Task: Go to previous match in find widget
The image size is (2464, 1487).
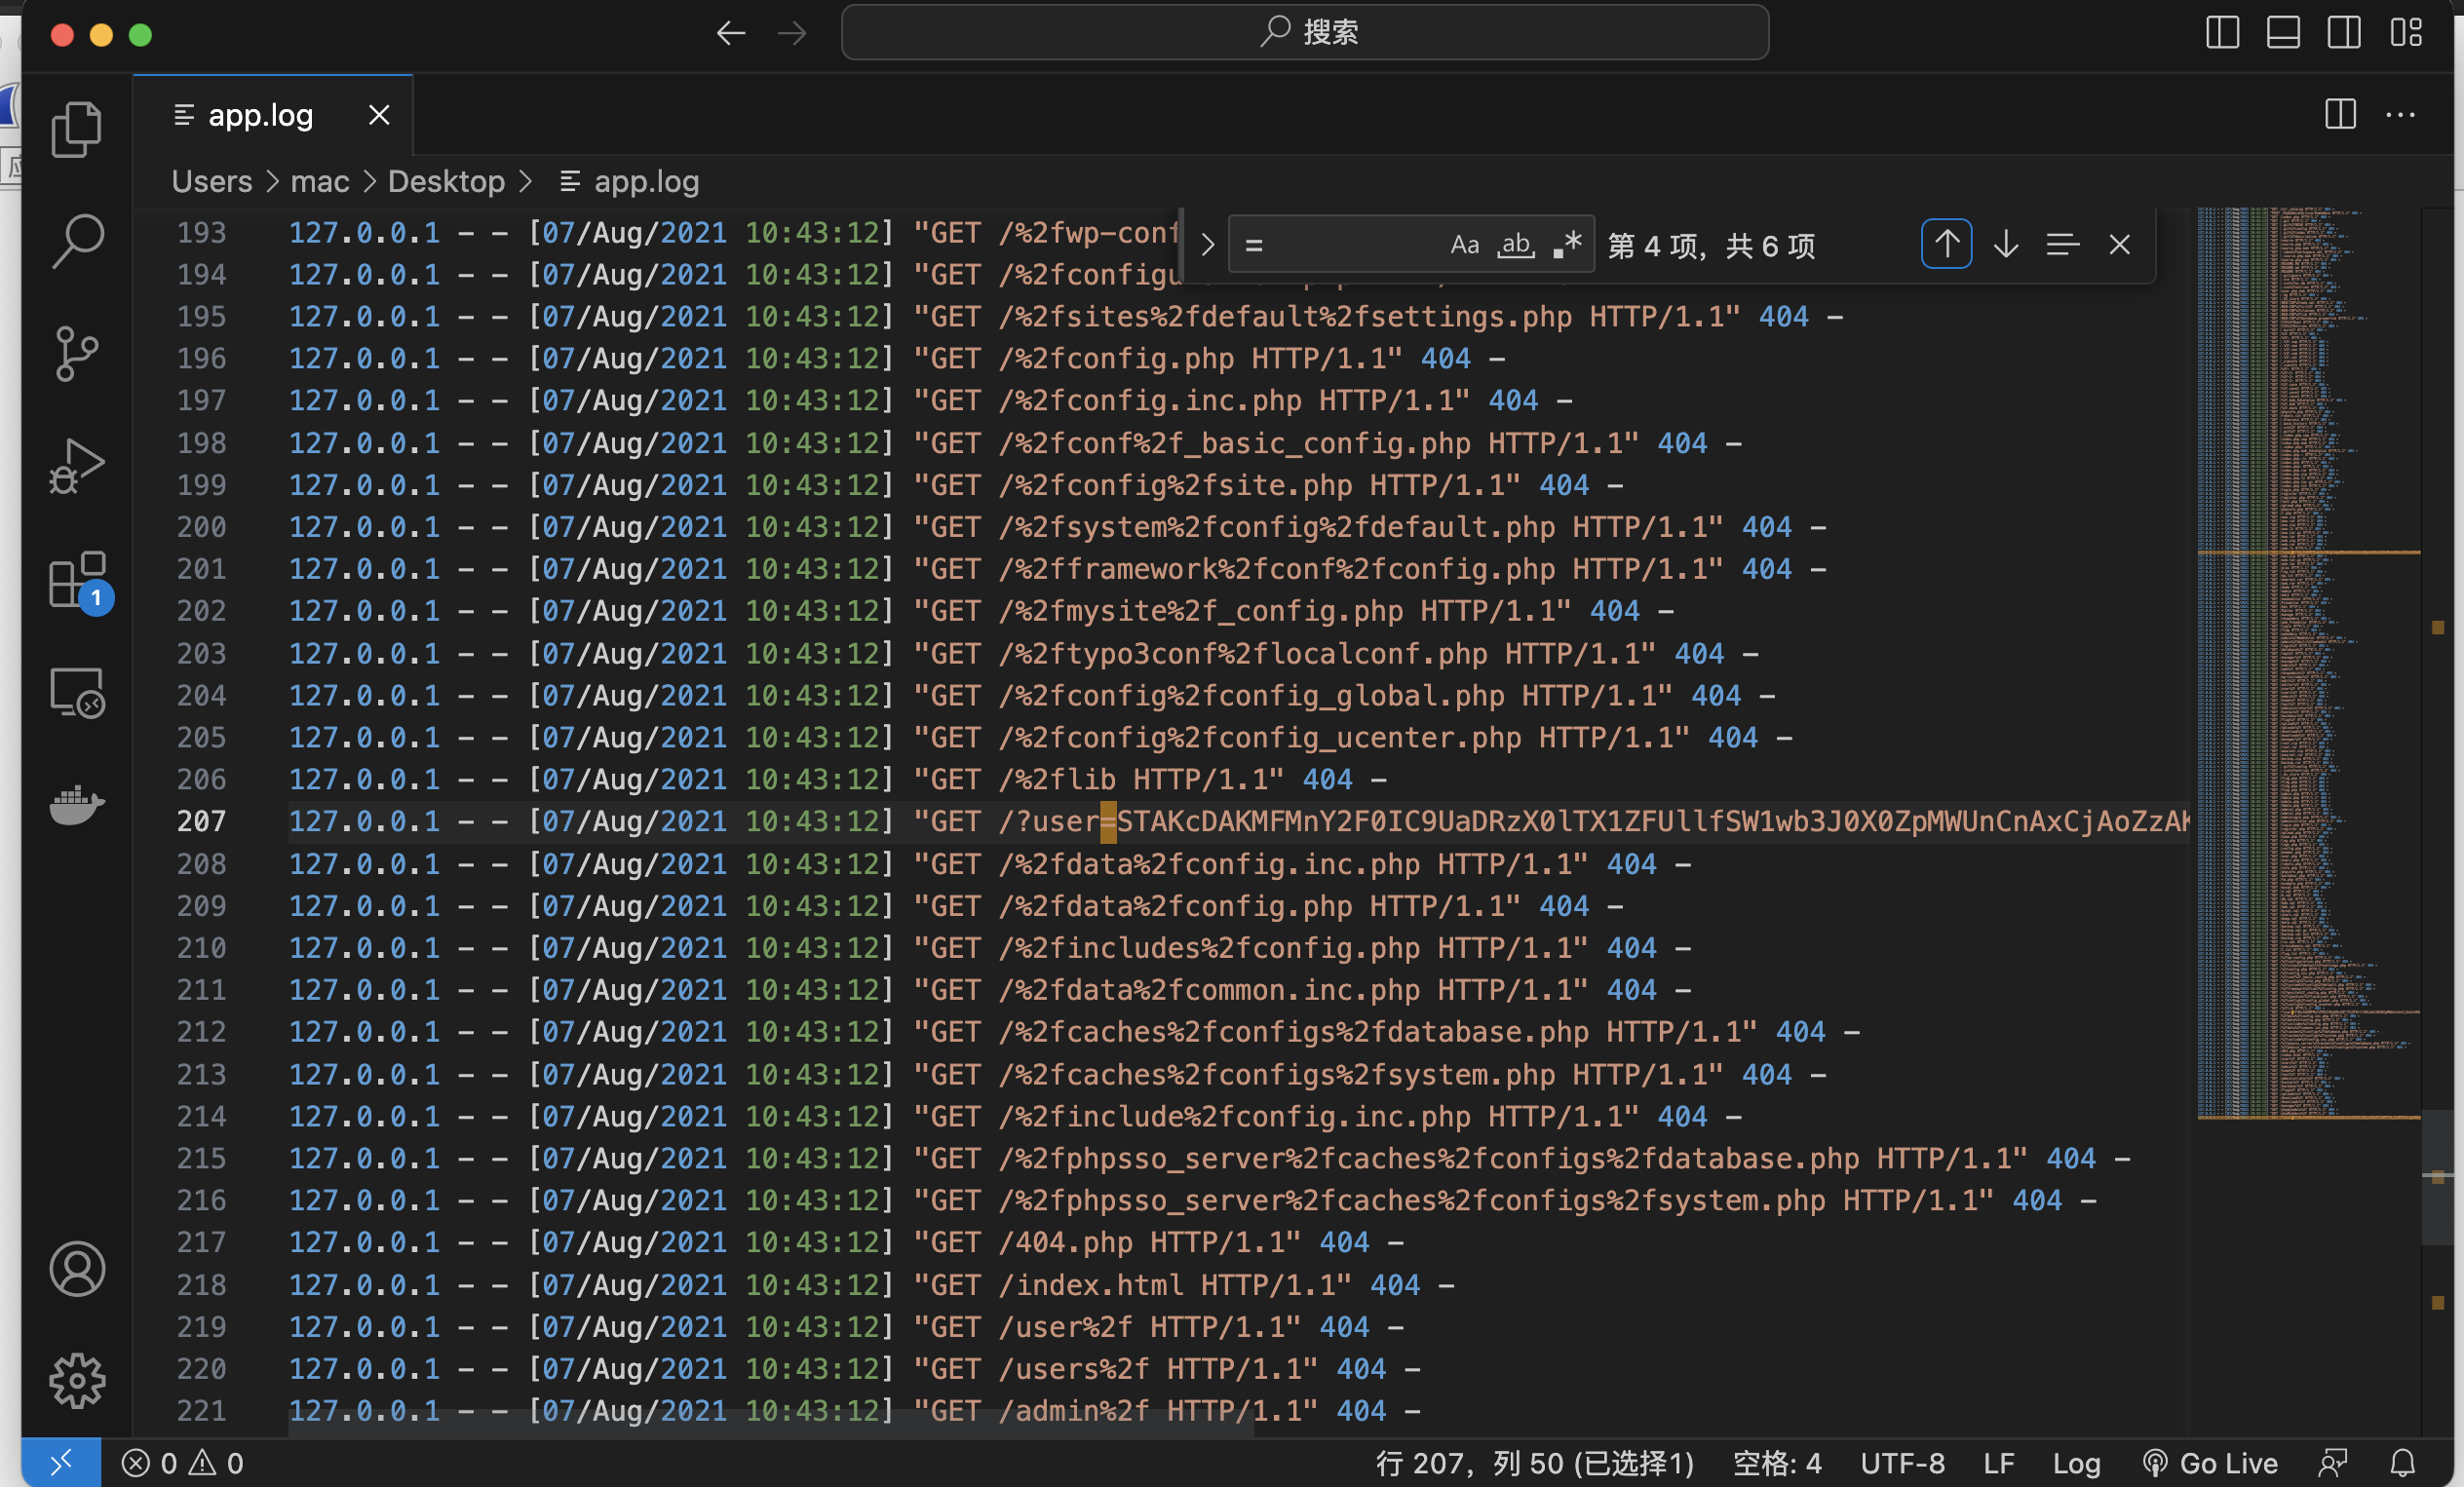Action: [x=1946, y=244]
